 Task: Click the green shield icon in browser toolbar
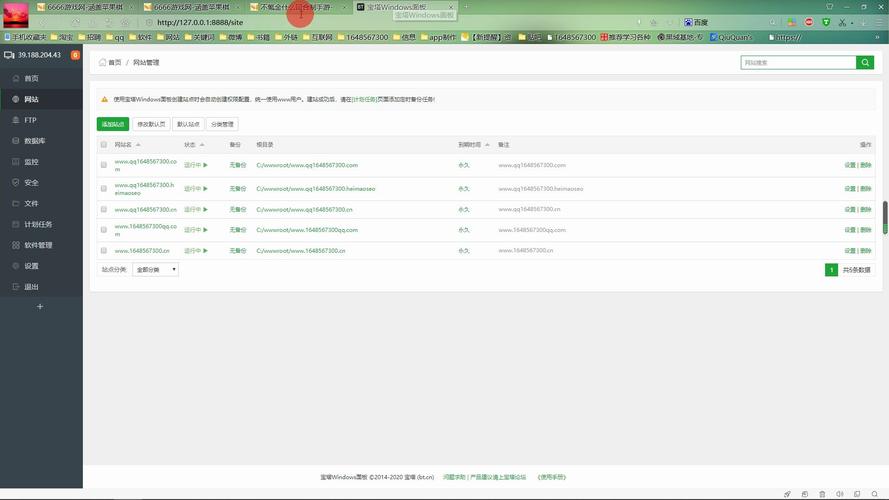(x=826, y=22)
